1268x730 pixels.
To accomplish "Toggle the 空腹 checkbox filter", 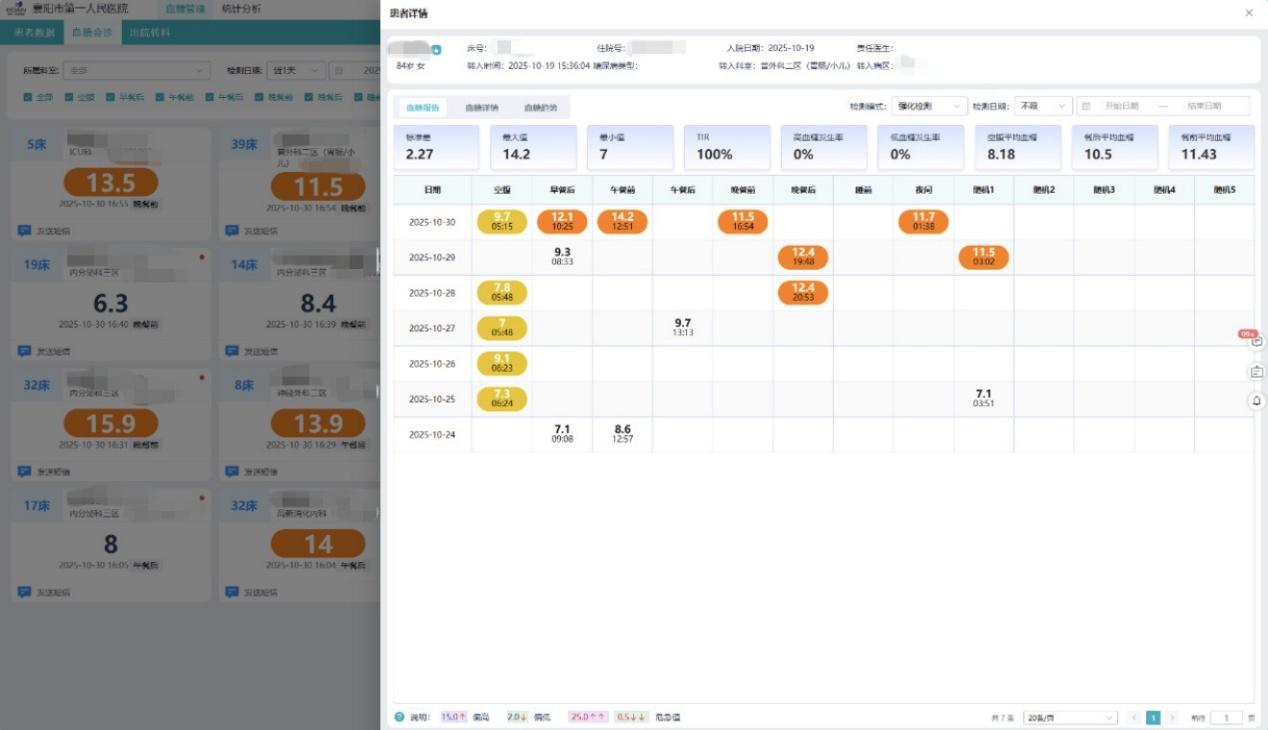I will click(69, 97).
